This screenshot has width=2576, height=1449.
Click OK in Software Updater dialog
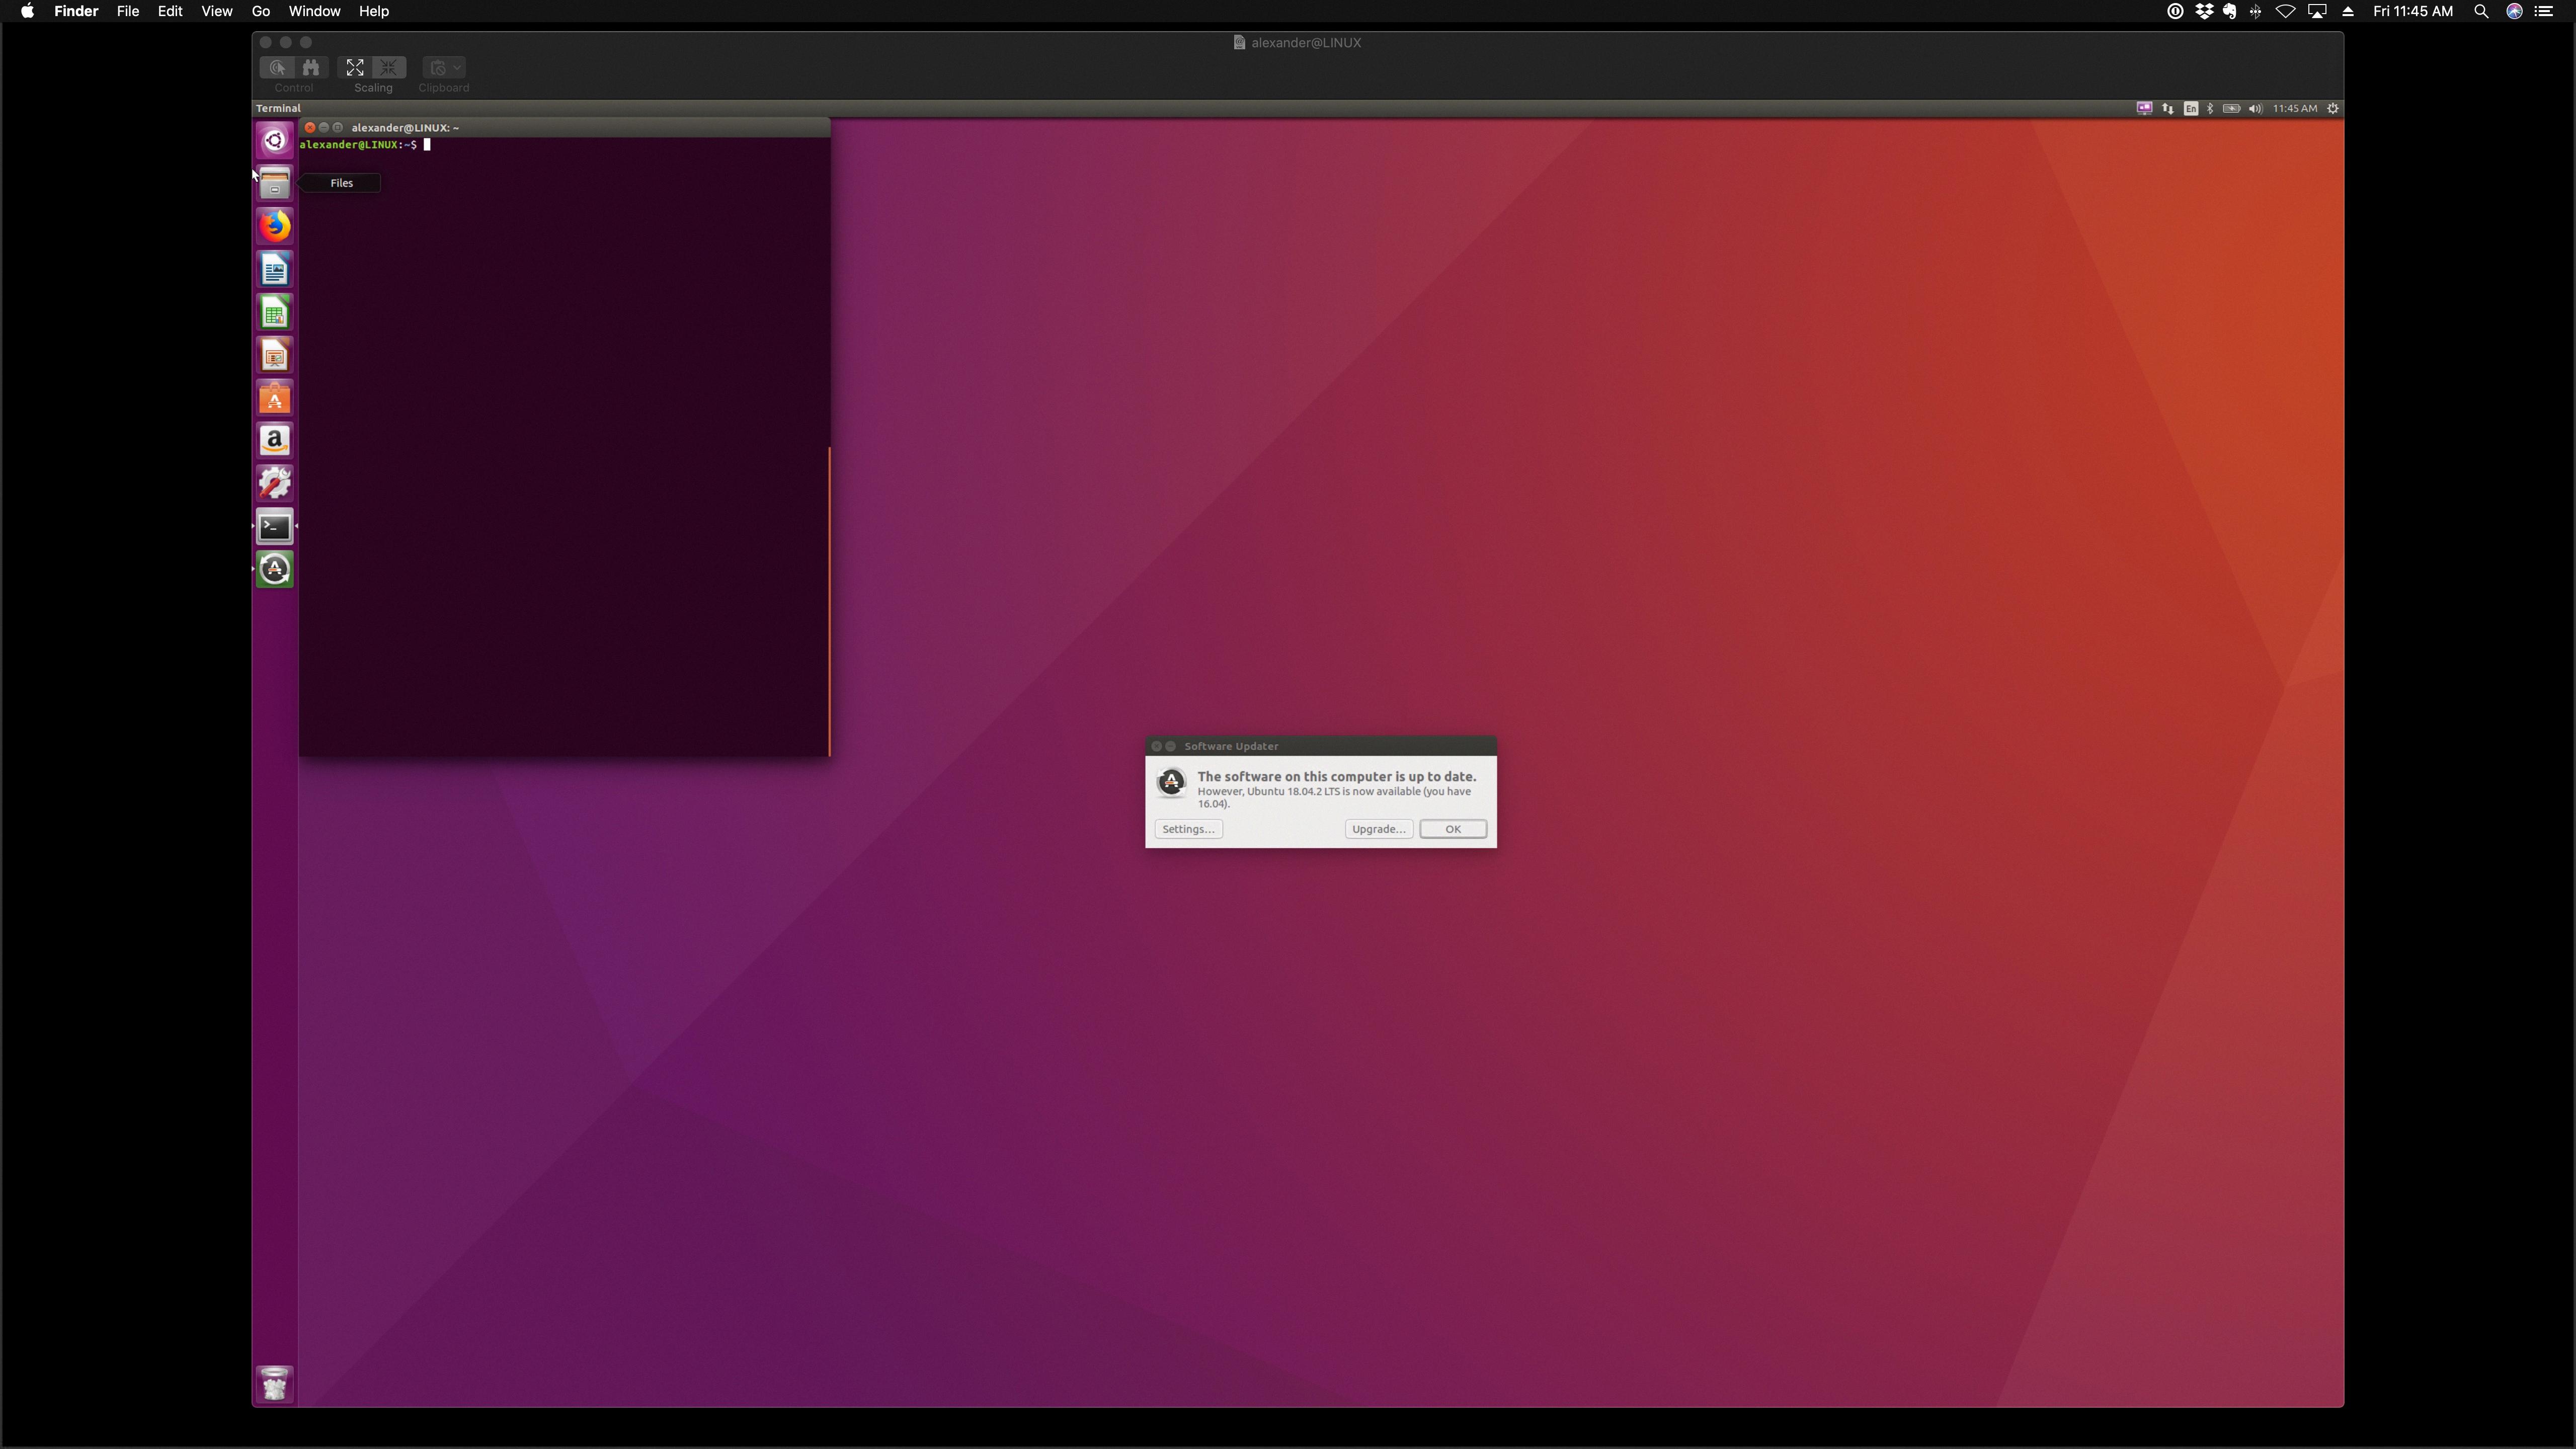[1452, 829]
